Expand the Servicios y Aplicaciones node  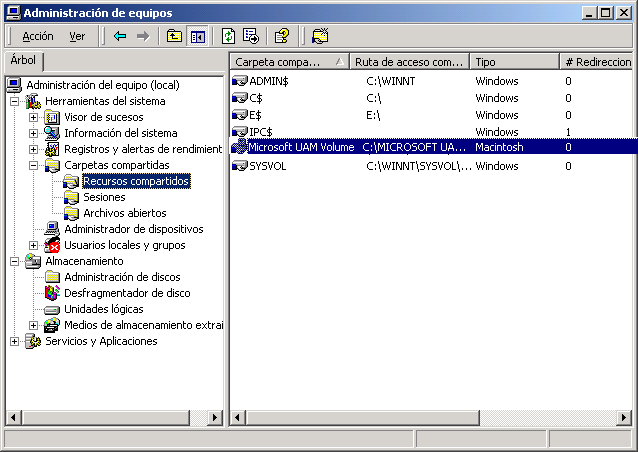15,341
